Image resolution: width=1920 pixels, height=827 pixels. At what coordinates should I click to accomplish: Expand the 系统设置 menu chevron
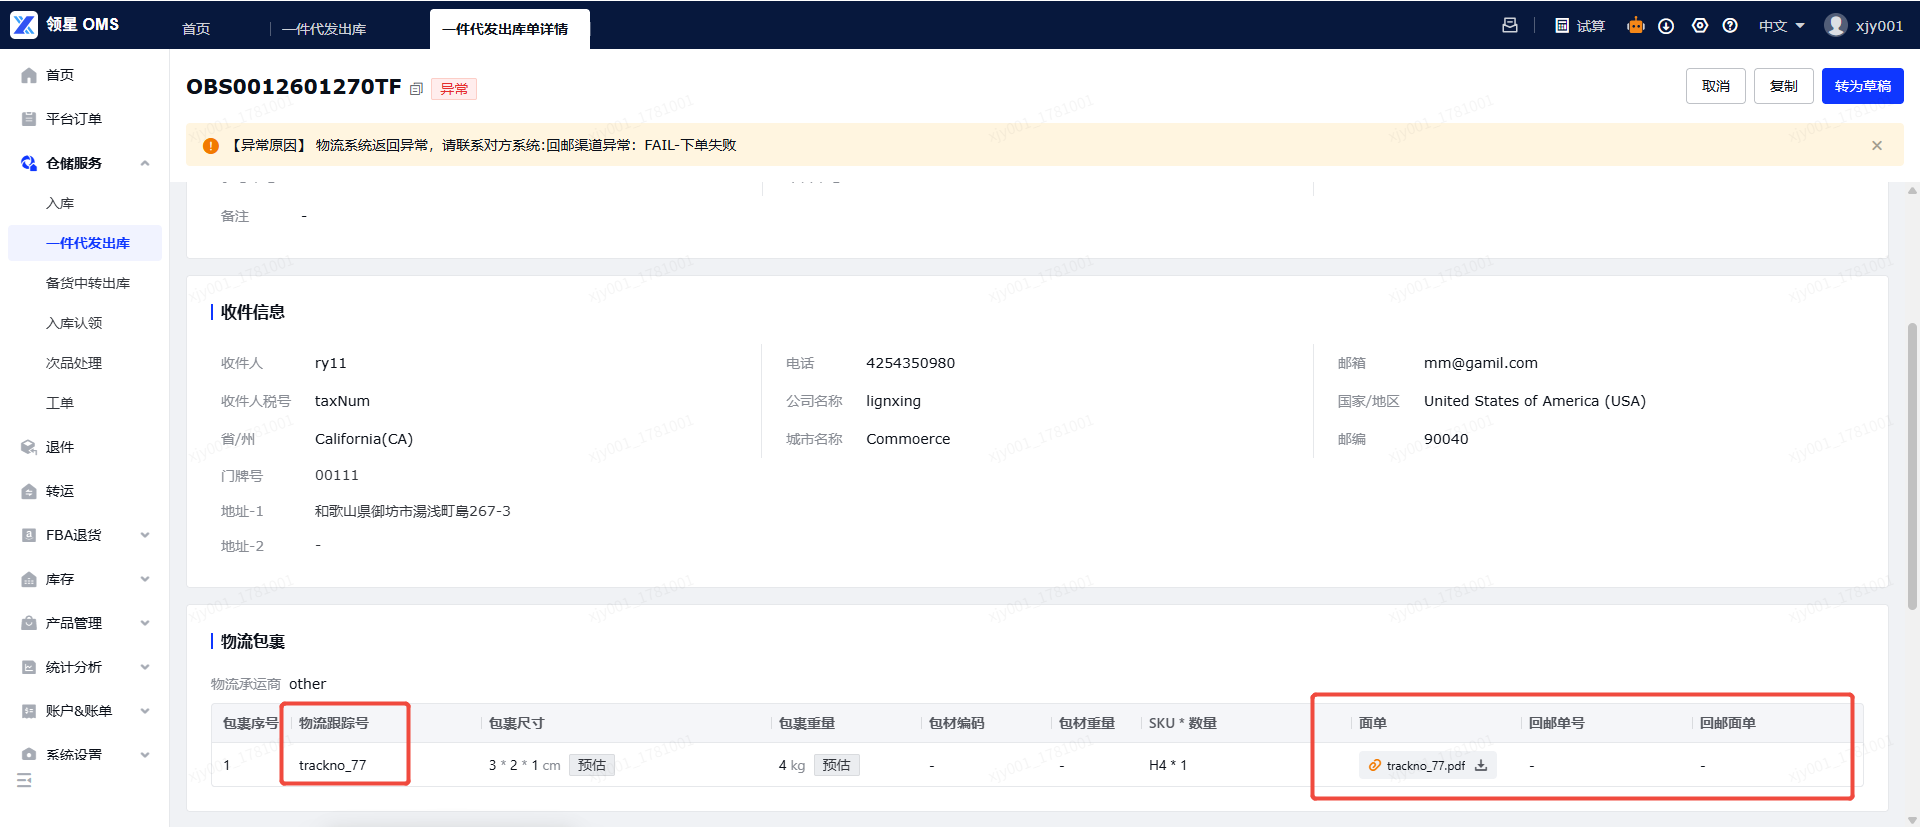145,755
